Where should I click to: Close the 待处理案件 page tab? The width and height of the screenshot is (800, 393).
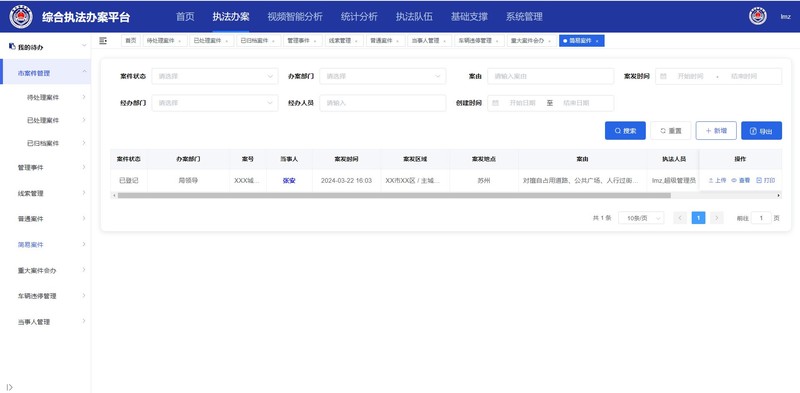pos(180,41)
